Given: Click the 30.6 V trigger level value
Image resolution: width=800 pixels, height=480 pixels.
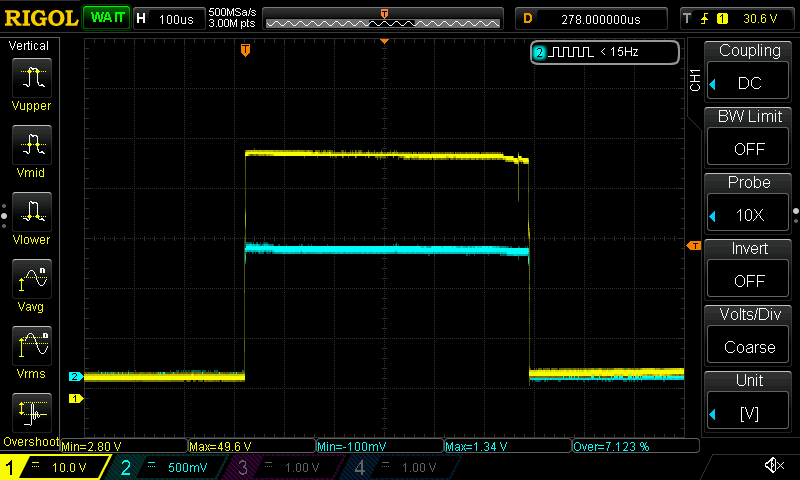Looking at the screenshot, I should point(760,19).
